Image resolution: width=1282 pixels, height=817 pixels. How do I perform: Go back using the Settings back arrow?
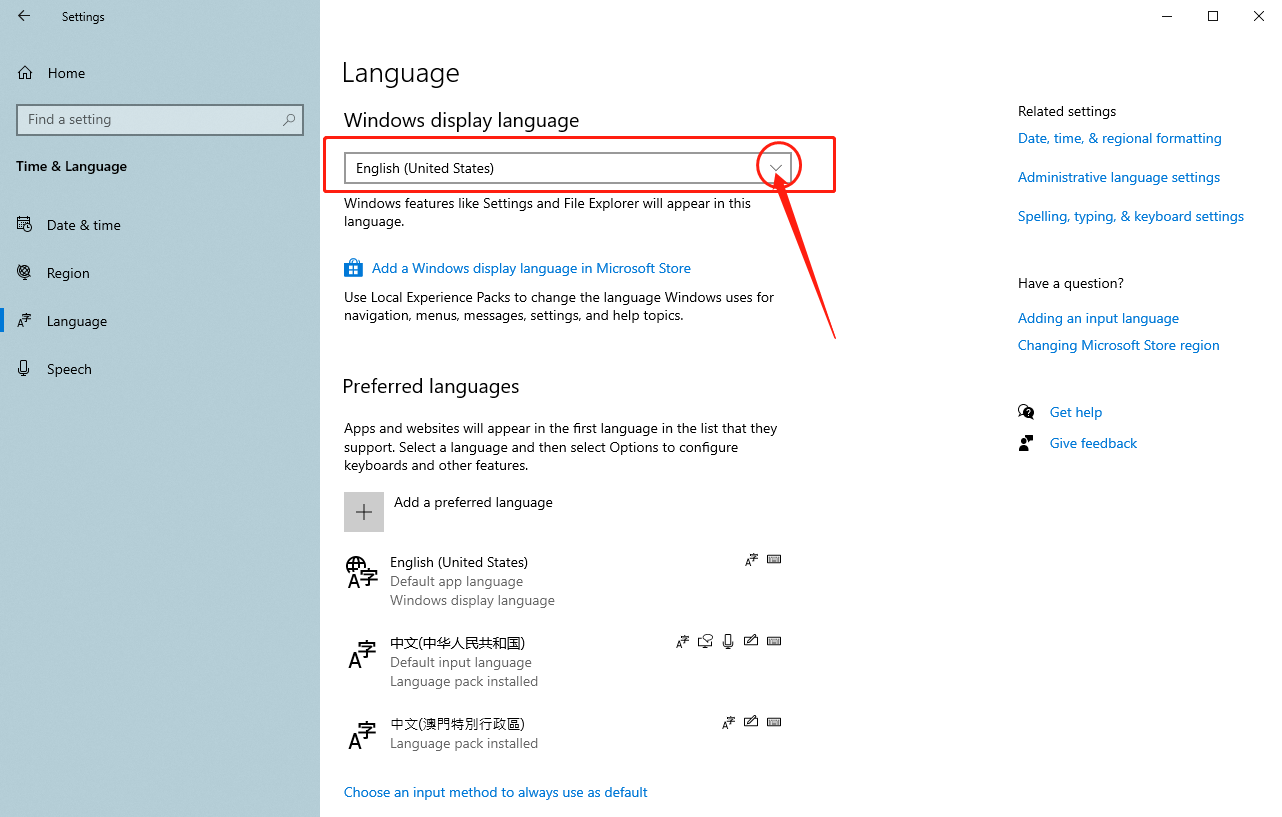pyautogui.click(x=24, y=16)
